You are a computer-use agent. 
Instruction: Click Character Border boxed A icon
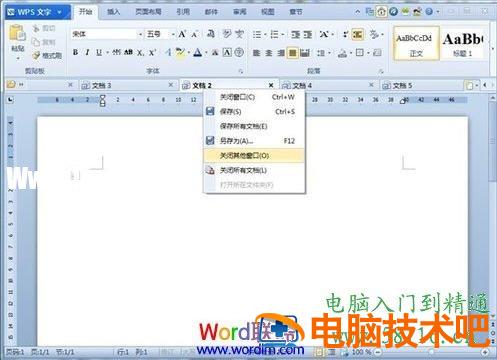(227, 53)
